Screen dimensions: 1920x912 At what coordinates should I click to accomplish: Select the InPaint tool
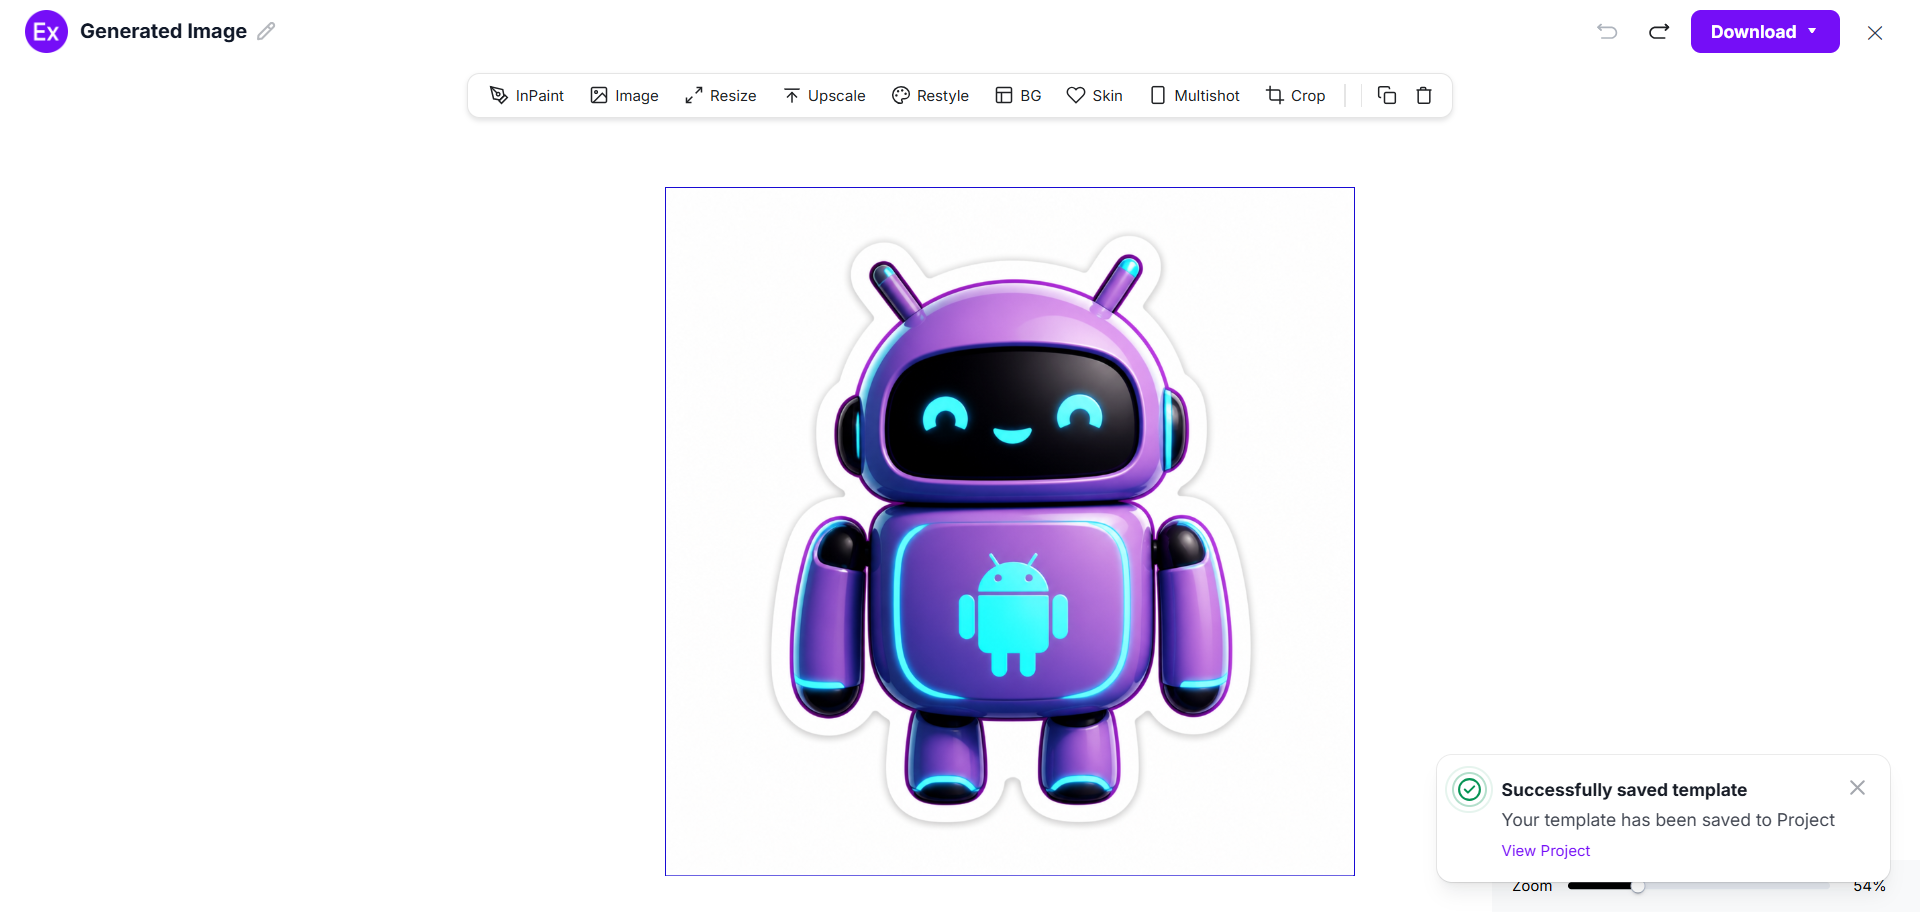tap(527, 96)
